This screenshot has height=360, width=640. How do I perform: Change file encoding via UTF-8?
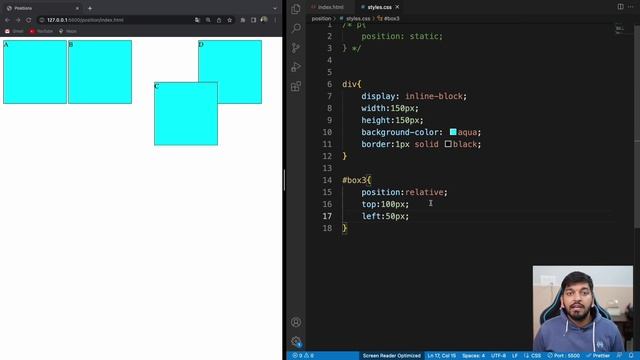click(498, 356)
